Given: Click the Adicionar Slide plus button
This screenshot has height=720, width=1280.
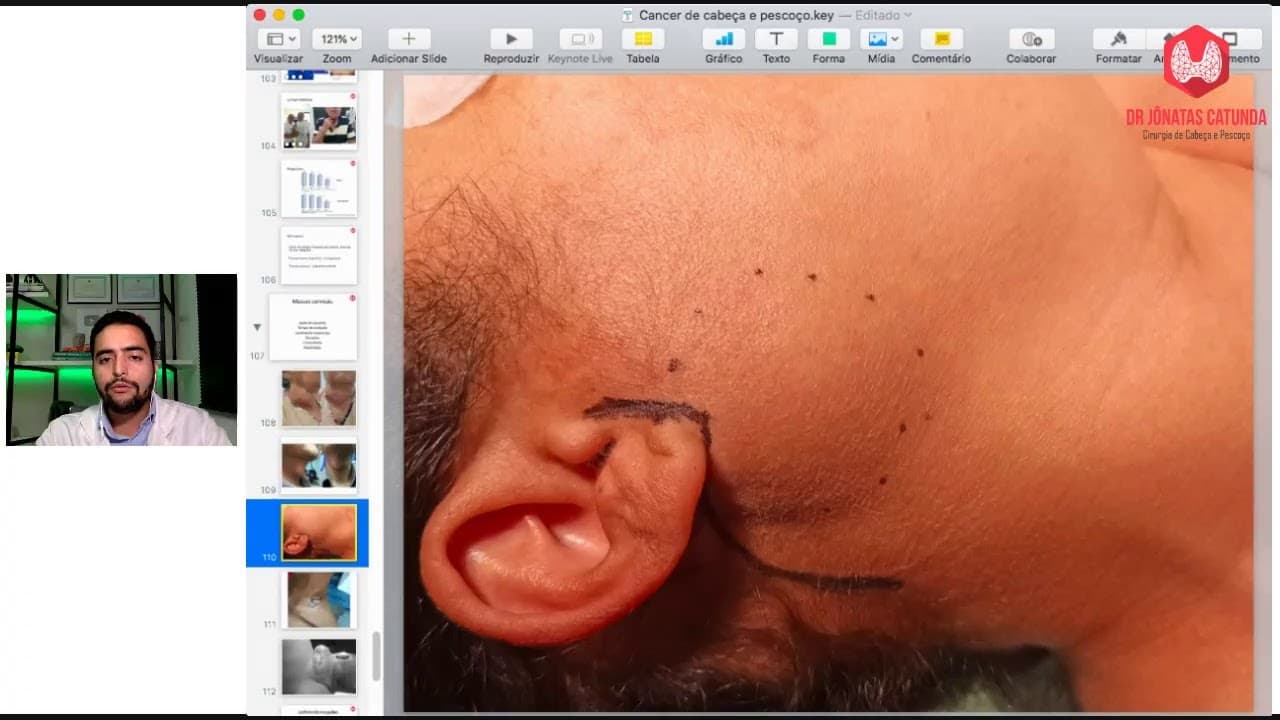Looking at the screenshot, I should coord(408,39).
